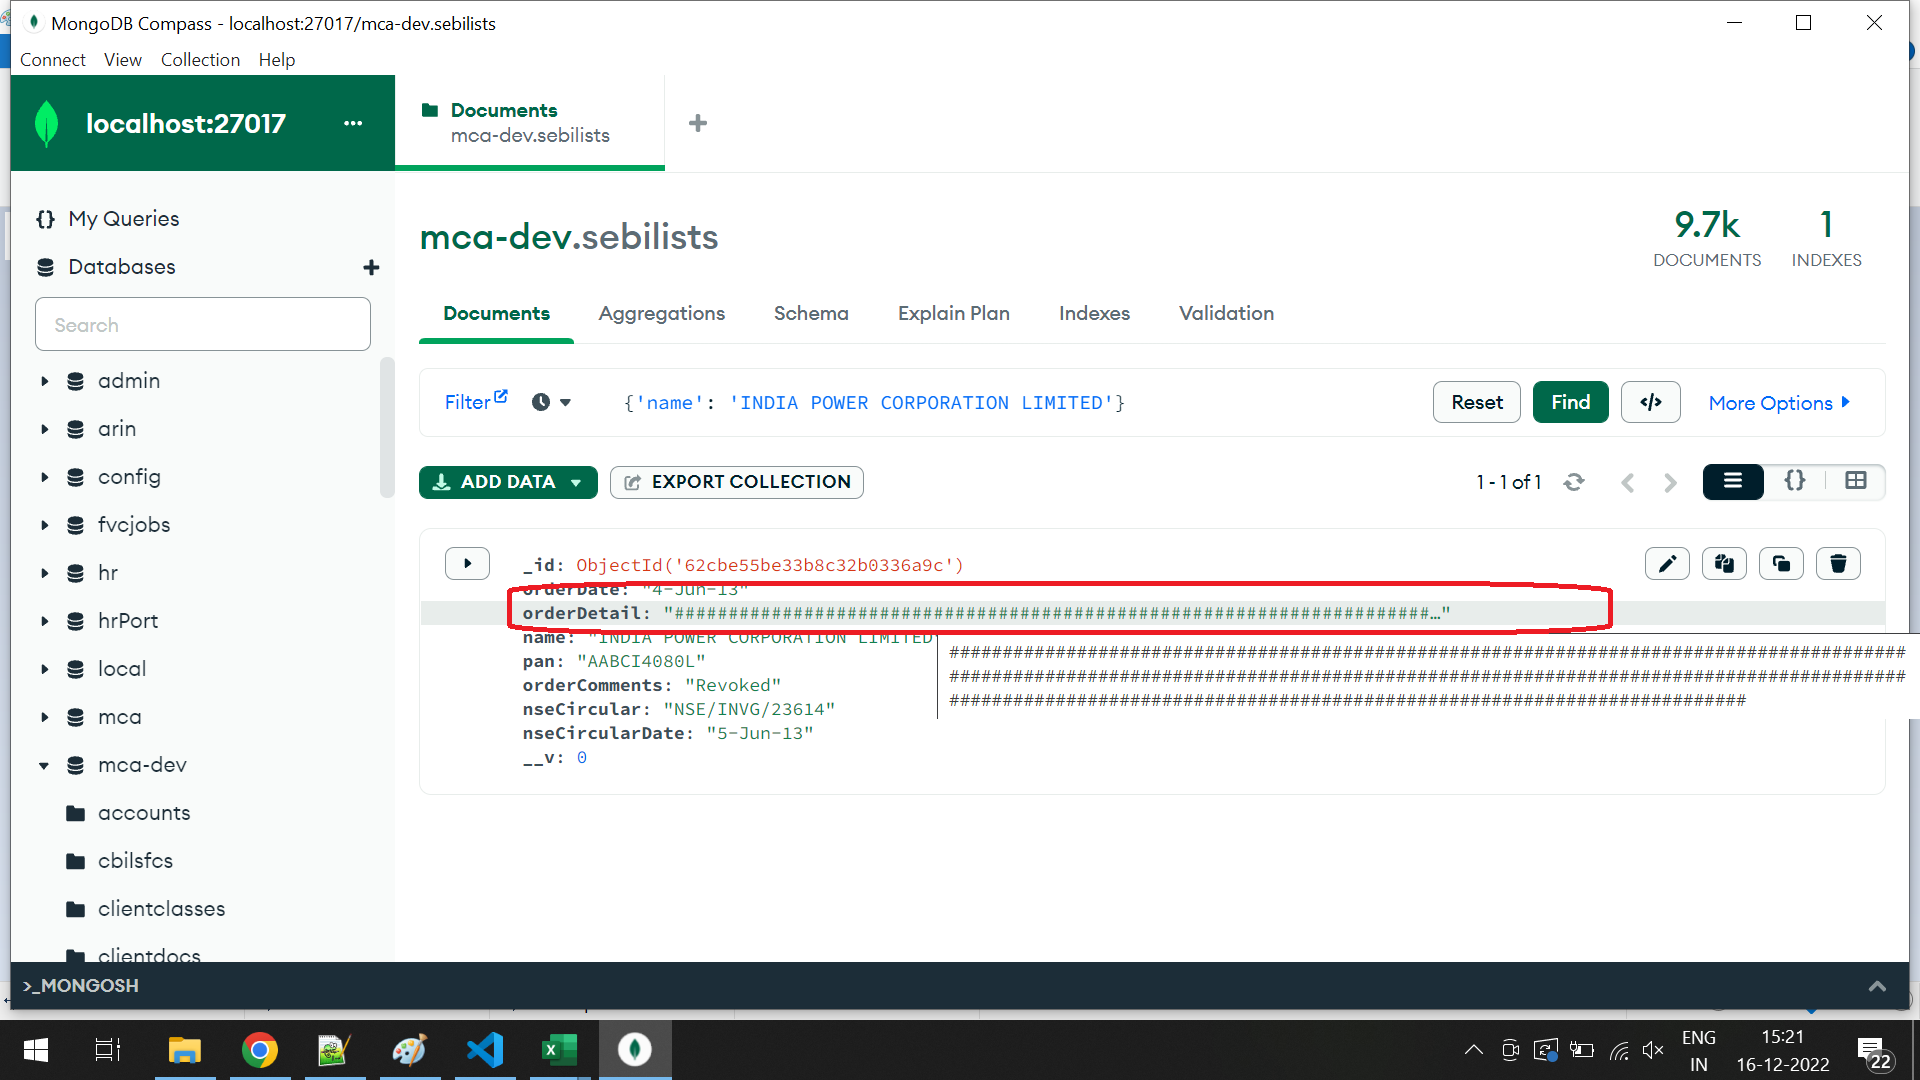This screenshot has height=1080, width=1920.
Task: Open the Collection menu
Action: 200,60
